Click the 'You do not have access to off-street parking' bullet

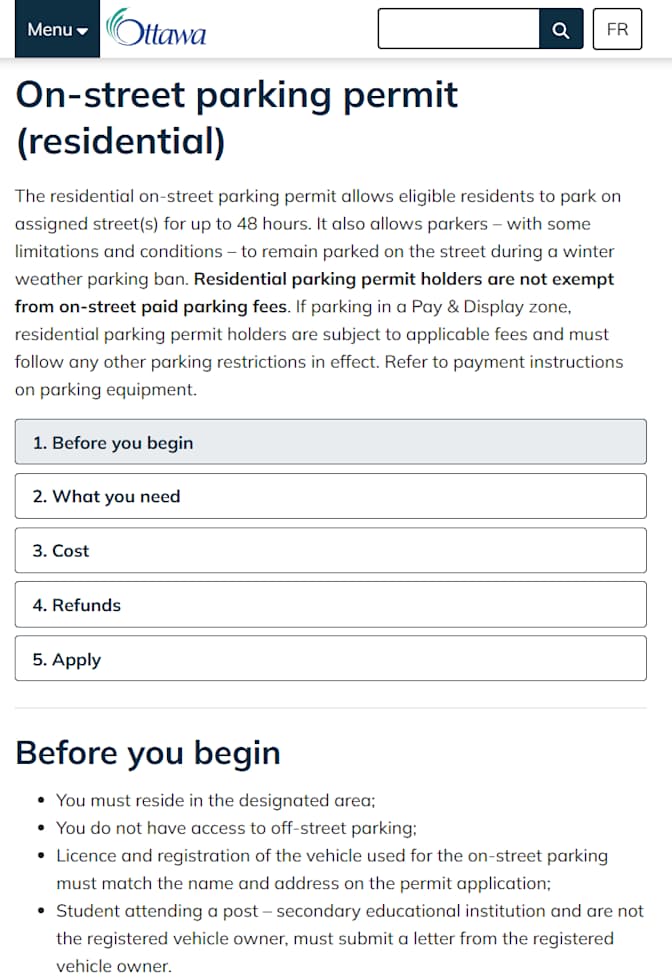coord(236,828)
